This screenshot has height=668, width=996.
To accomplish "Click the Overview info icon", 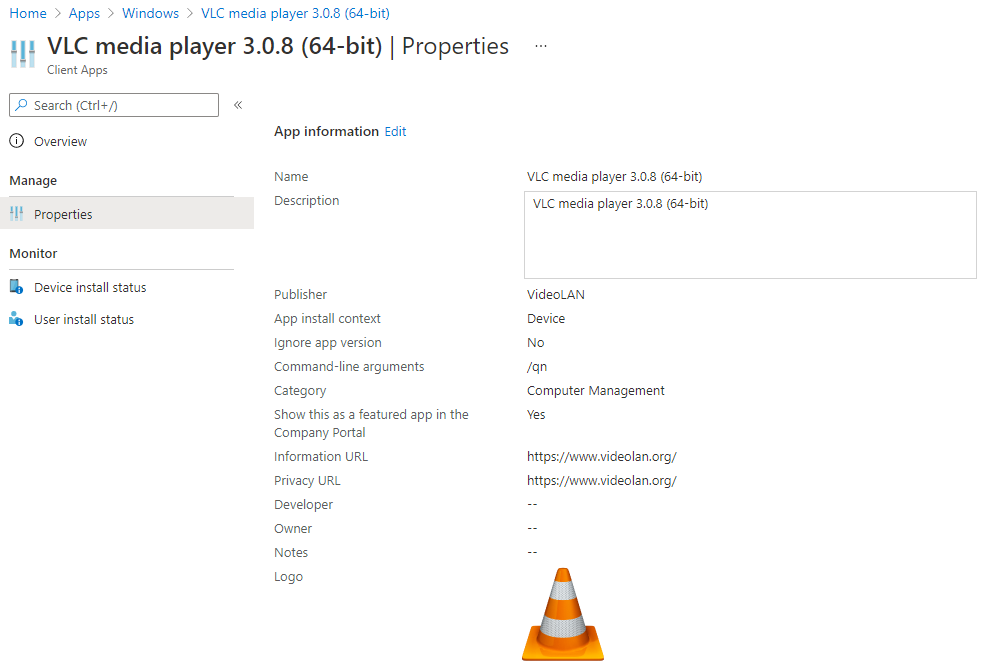I will click(x=17, y=141).
